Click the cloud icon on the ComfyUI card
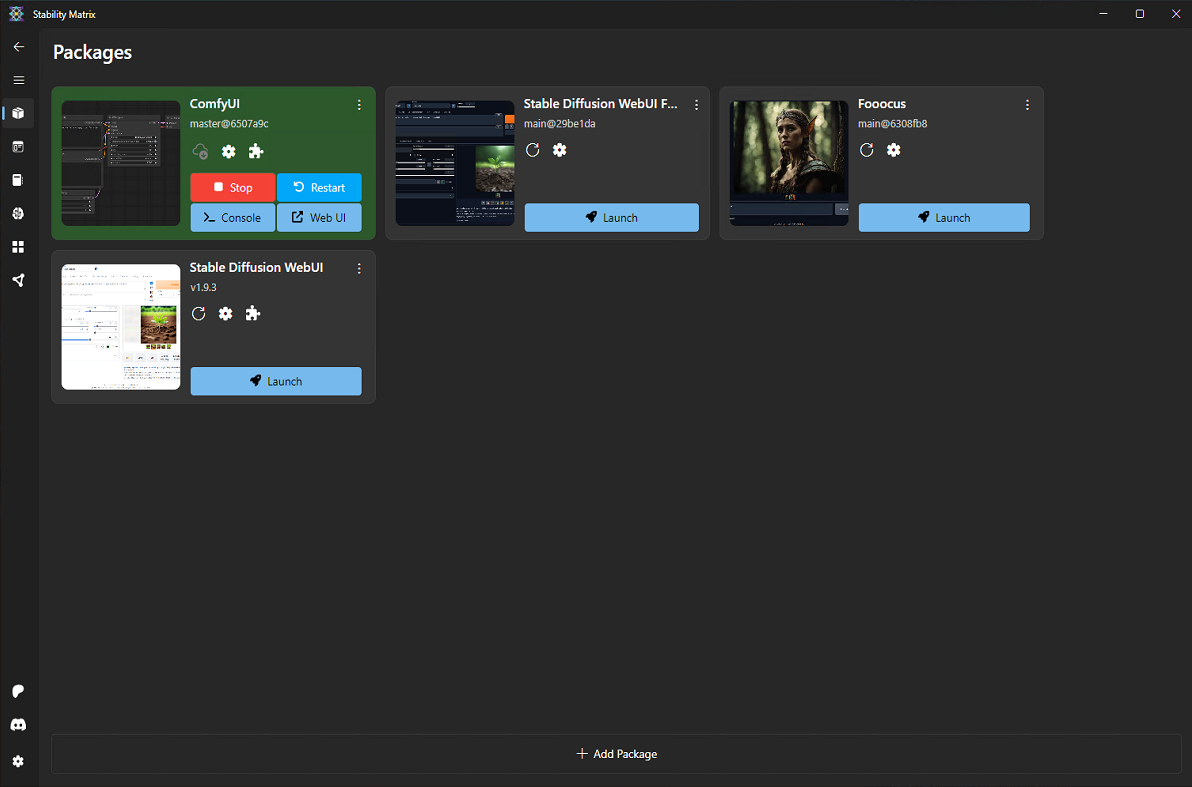The image size is (1192, 787). coord(201,151)
